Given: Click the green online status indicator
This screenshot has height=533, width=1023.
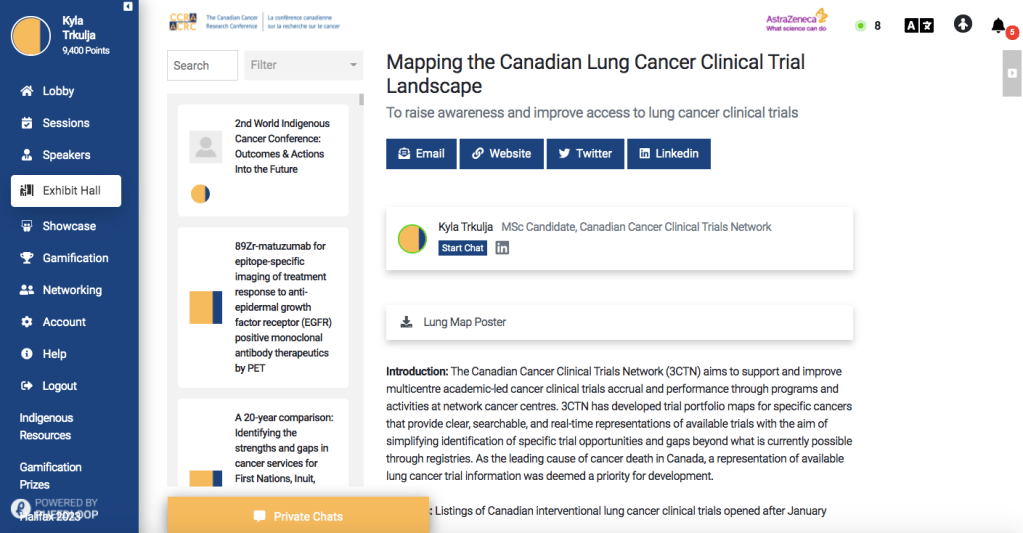Looking at the screenshot, I should (x=860, y=26).
